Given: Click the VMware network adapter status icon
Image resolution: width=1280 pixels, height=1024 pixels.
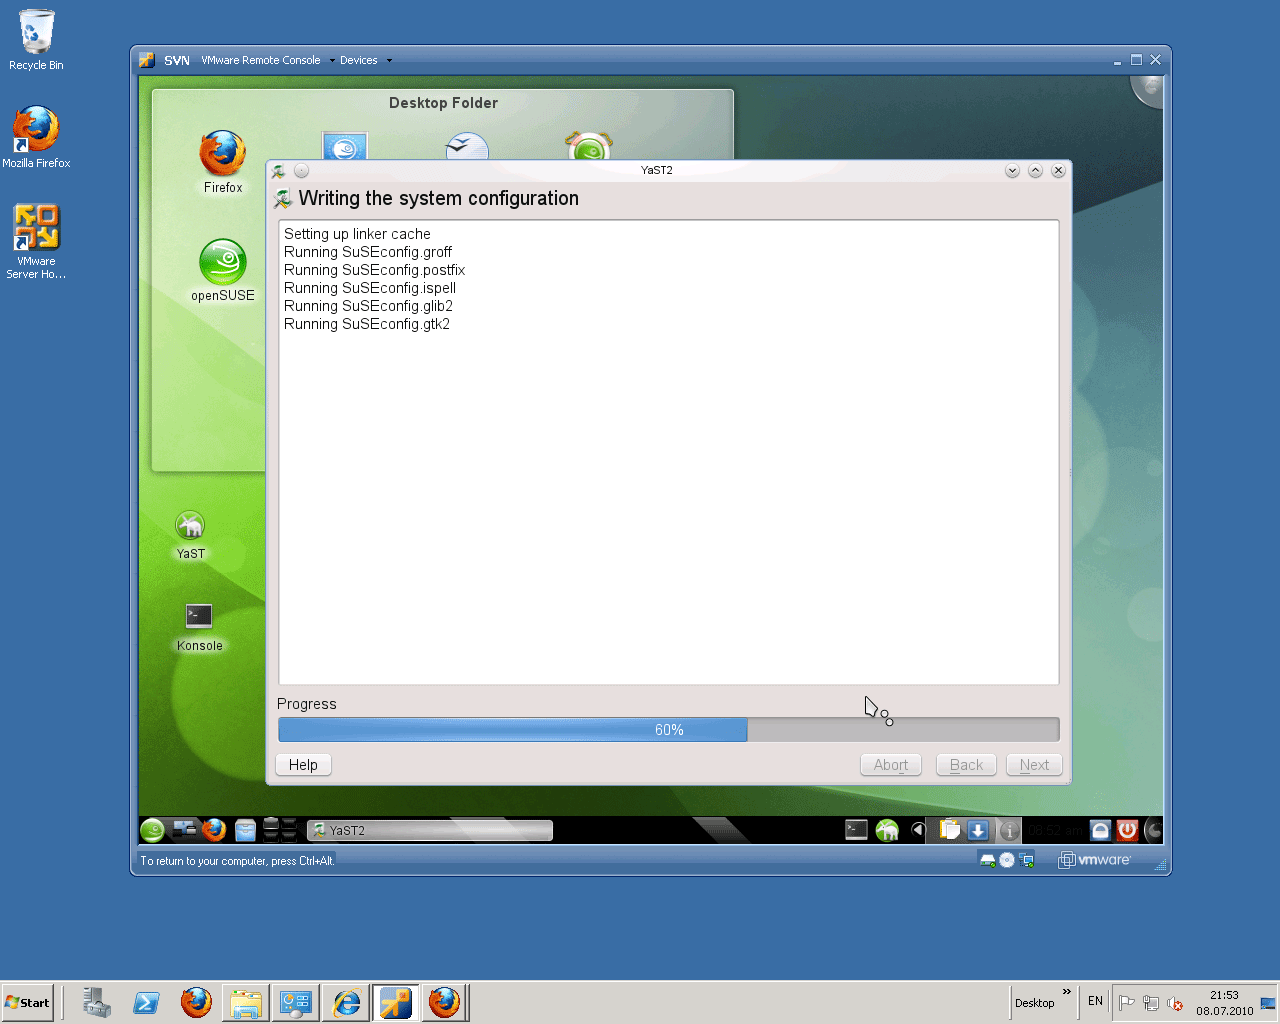Looking at the screenshot, I should 1026,860.
